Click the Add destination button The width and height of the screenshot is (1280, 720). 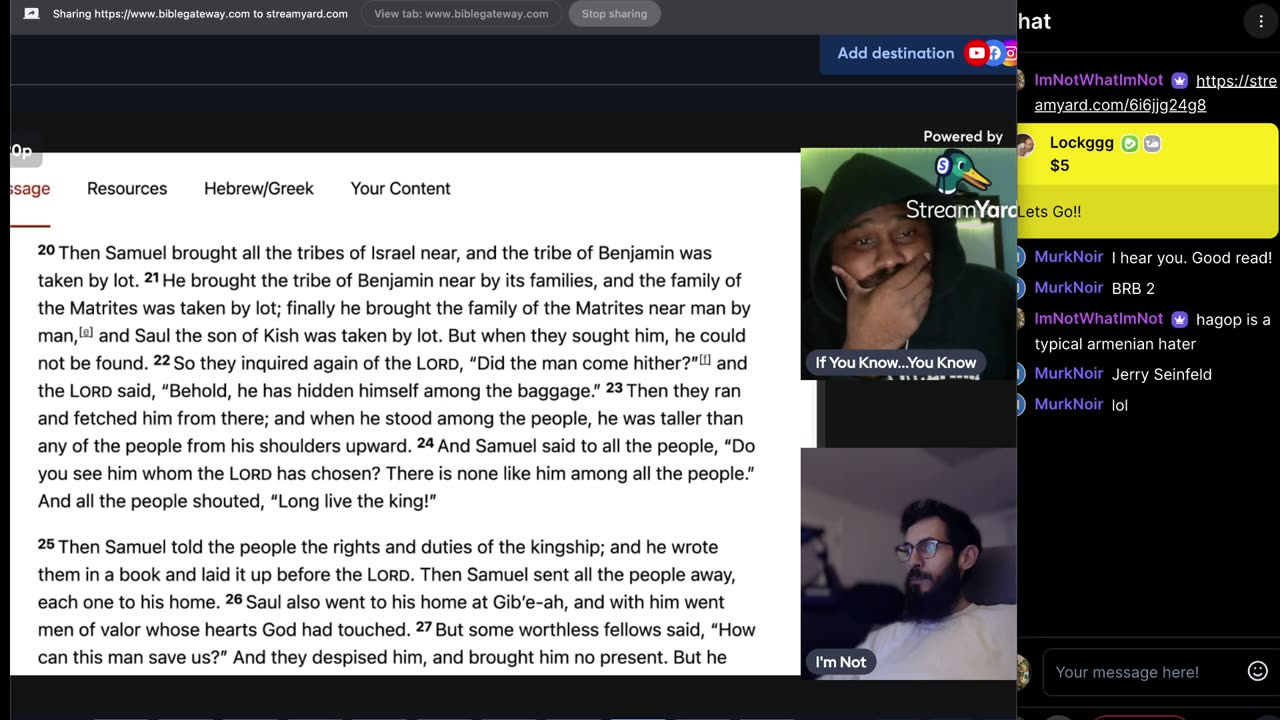896,53
